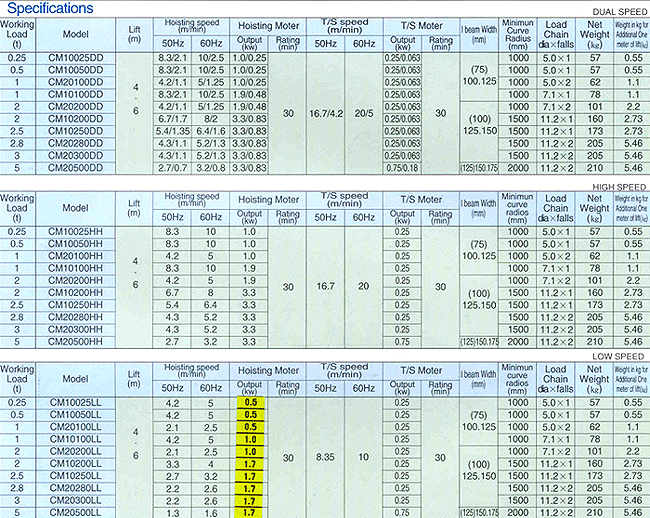This screenshot has width=650, height=518.
Task: Click highlighted 1.0 output for CM10100LL
Action: tap(250, 439)
